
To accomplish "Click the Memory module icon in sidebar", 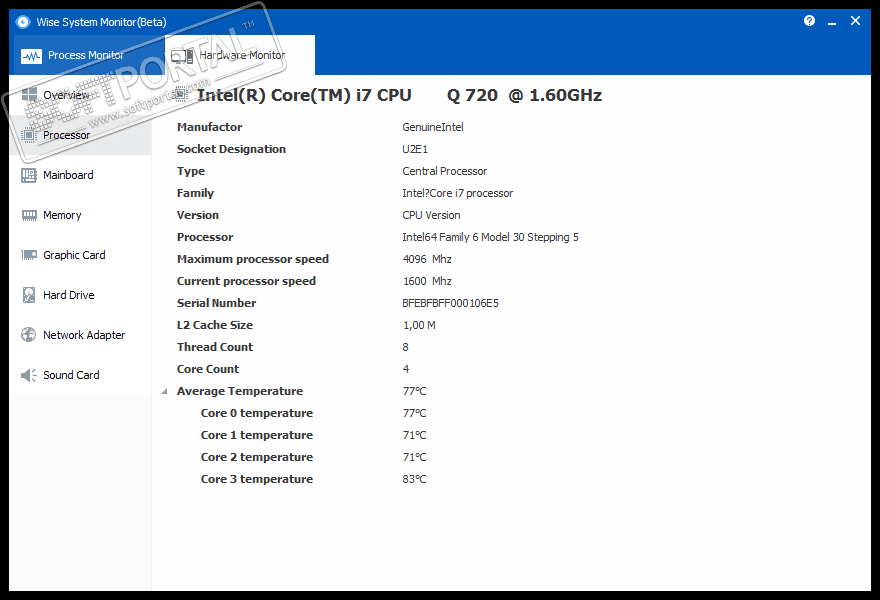I will [x=29, y=215].
